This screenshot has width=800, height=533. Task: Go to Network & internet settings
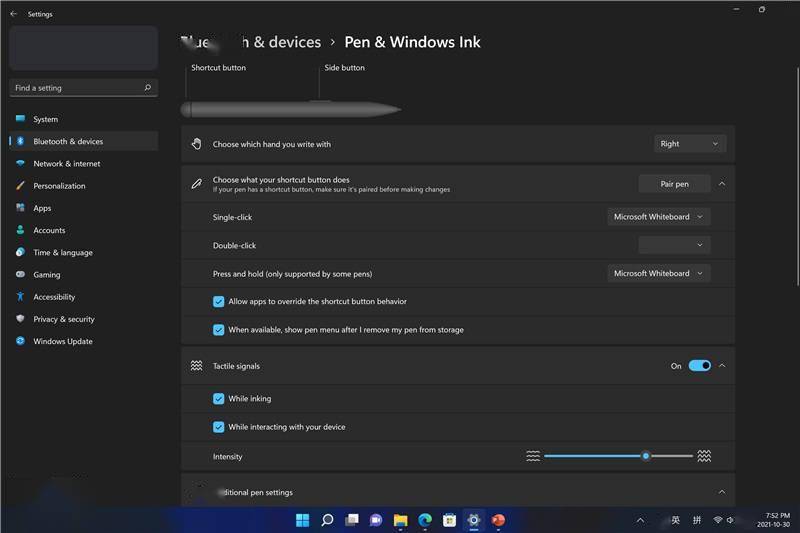[x=84, y=163]
